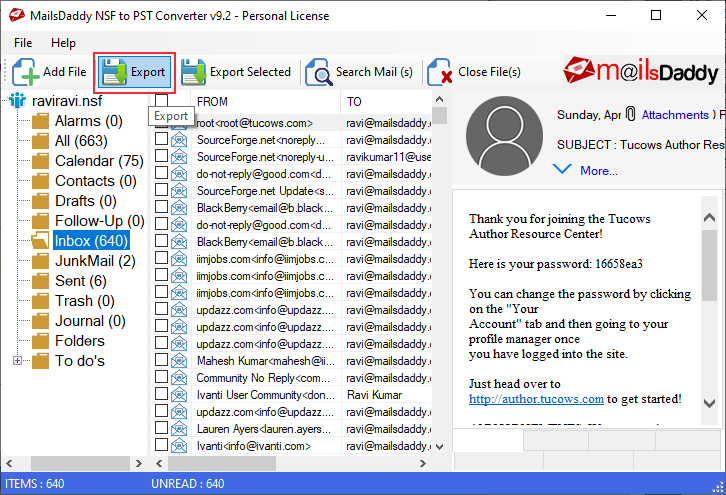Expand header details with More... chevron
The image size is (726, 495).
point(562,169)
